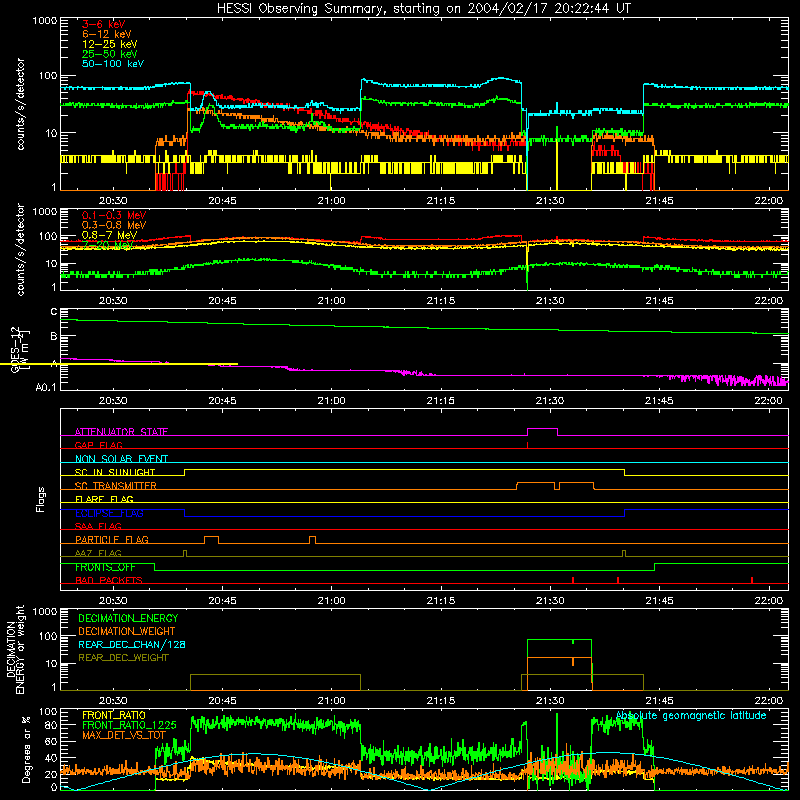Click the first wide pulse on the PARTICLE_FLAG line
The height and width of the screenshot is (800, 800).
click(211, 537)
